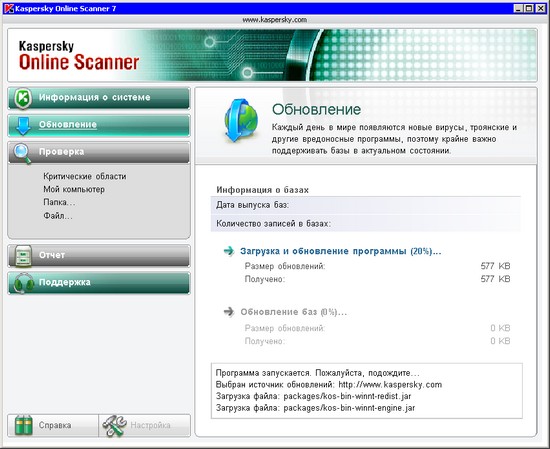Viewport: 550px width, 449px height.
Task: Click the green books icon for Справка
Action: pyautogui.click(x=24, y=425)
